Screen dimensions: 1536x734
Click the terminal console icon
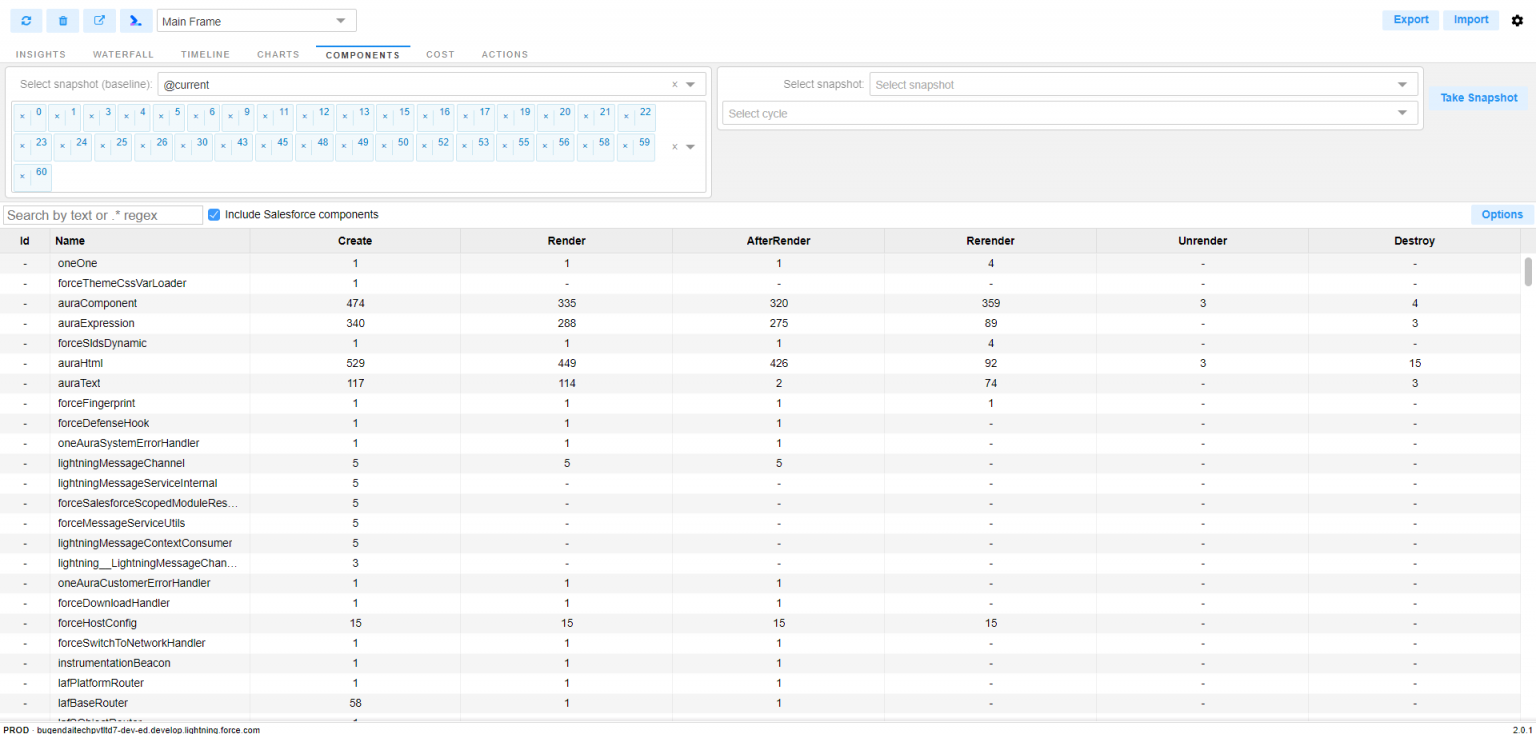[x=136, y=20]
